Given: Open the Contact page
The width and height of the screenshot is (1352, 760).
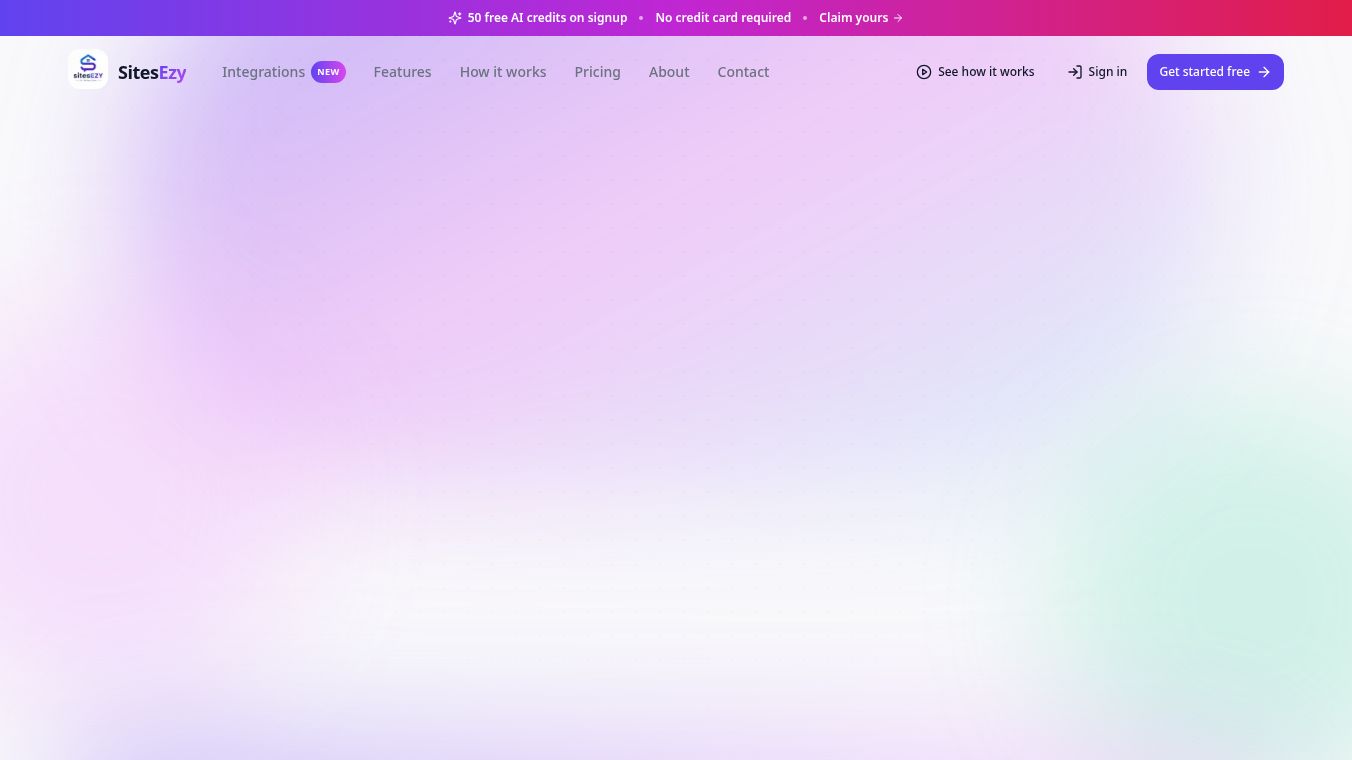Looking at the screenshot, I should pyautogui.click(x=743, y=72).
